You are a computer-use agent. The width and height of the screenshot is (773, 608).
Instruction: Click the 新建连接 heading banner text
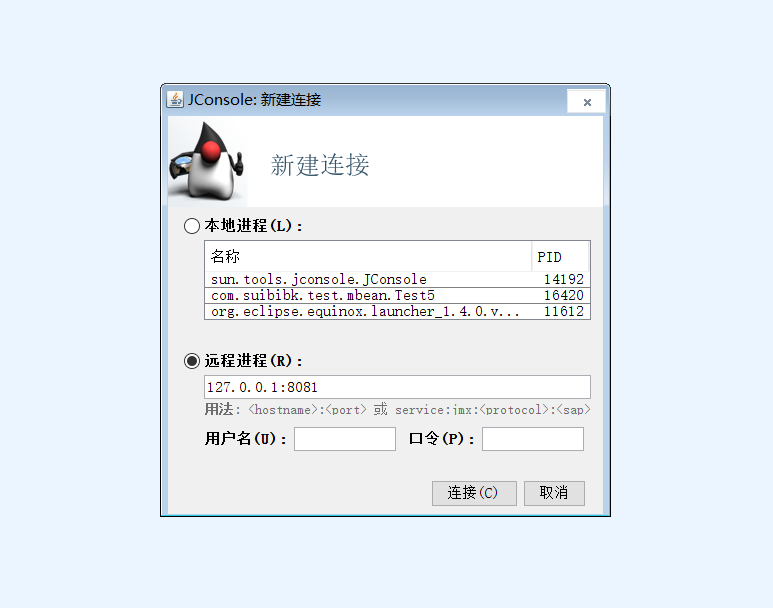320,165
